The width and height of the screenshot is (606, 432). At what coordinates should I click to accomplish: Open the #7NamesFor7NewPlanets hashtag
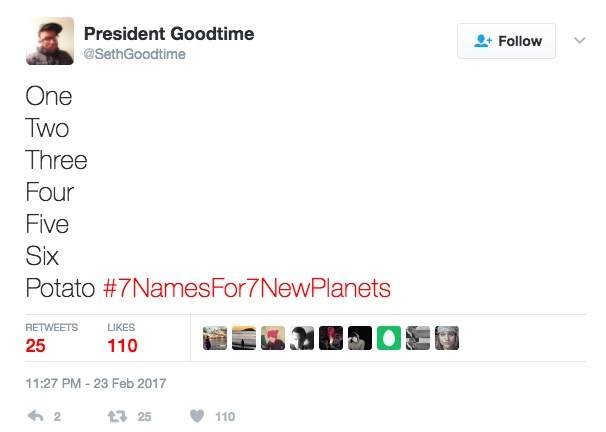247,289
